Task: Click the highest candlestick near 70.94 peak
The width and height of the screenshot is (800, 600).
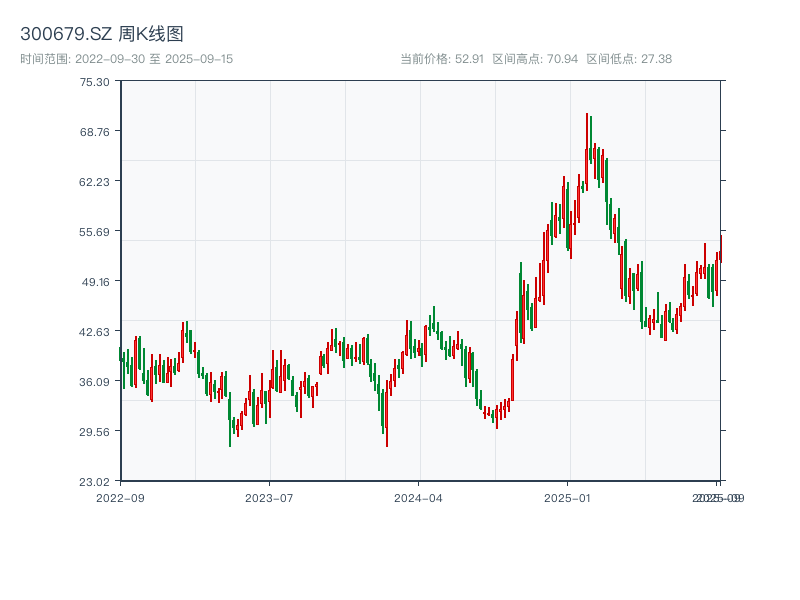Action: click(x=587, y=152)
